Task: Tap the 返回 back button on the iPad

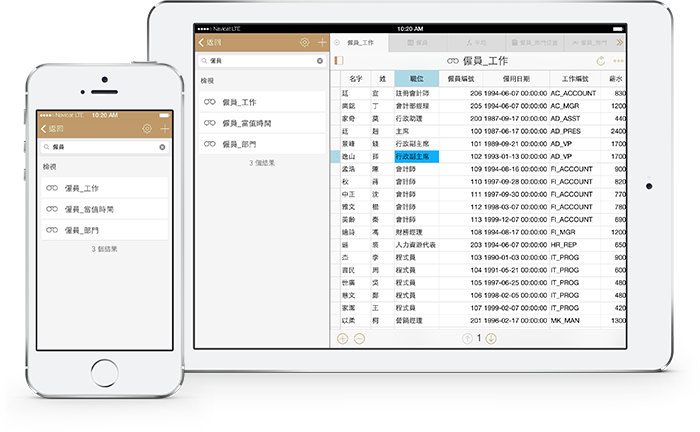Action: pos(210,42)
